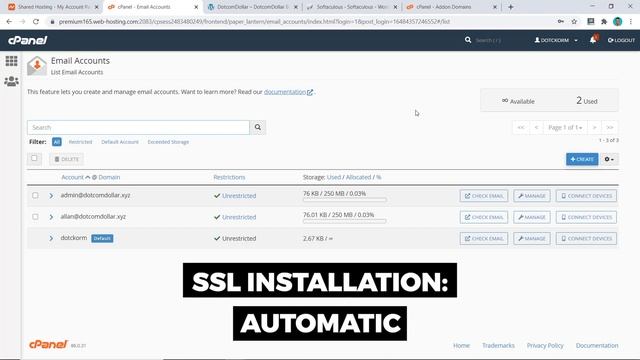Open the Chrome three-dot menu
640x360 pixels.
631,22
